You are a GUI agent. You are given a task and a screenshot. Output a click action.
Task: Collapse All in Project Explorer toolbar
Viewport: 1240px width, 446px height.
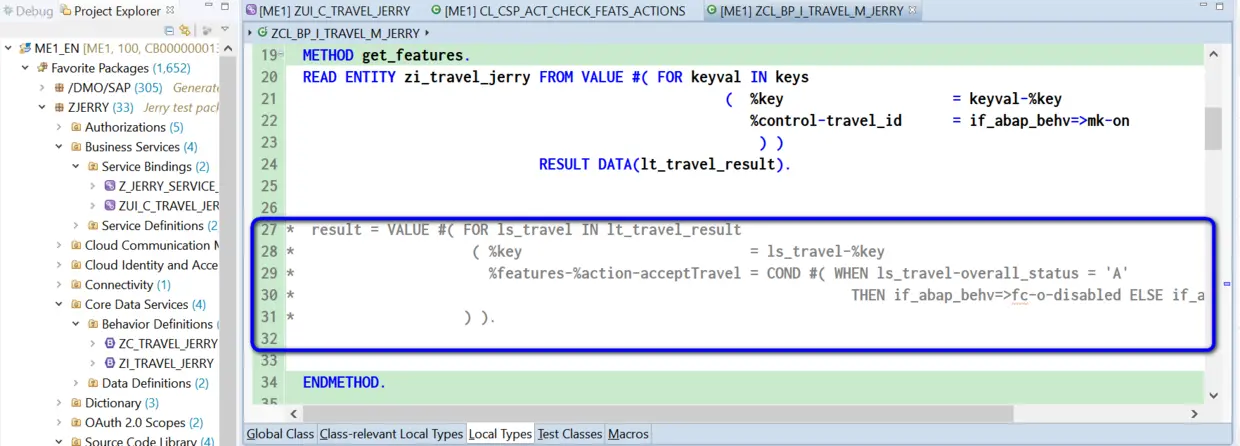pyautogui.click(x=168, y=30)
